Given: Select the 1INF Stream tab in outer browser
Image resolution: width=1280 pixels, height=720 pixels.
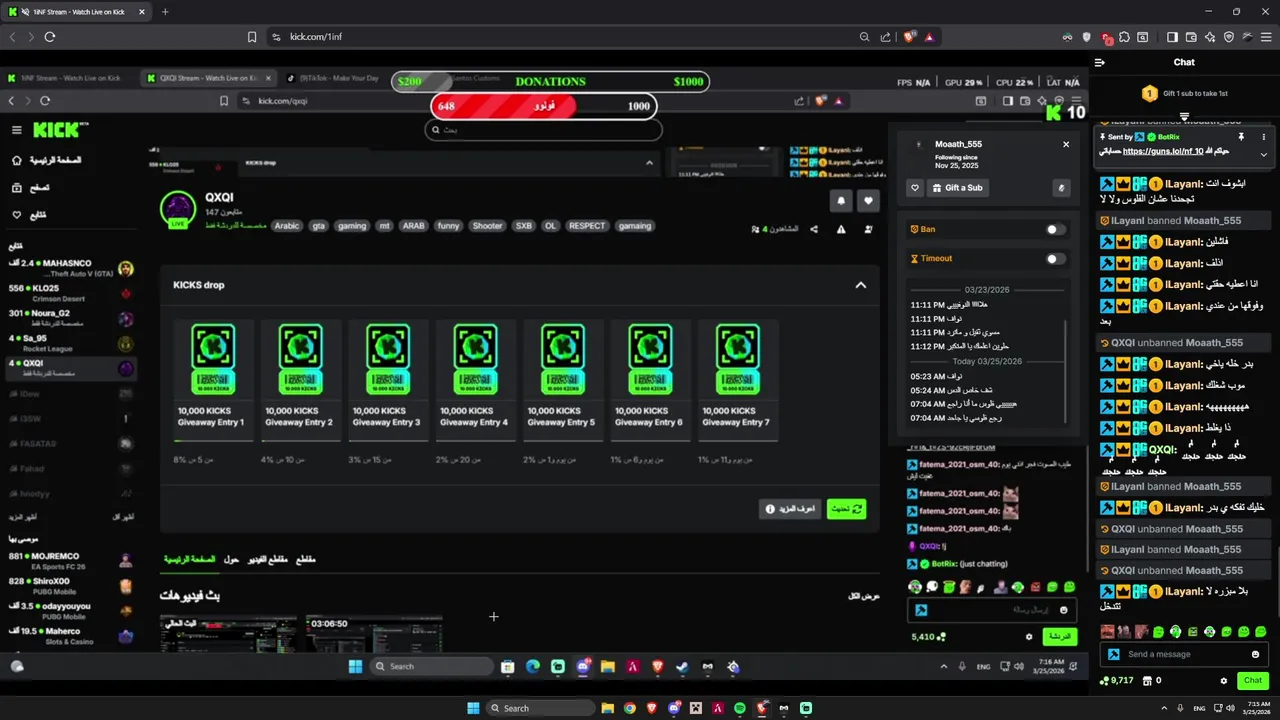Looking at the screenshot, I should (x=78, y=12).
